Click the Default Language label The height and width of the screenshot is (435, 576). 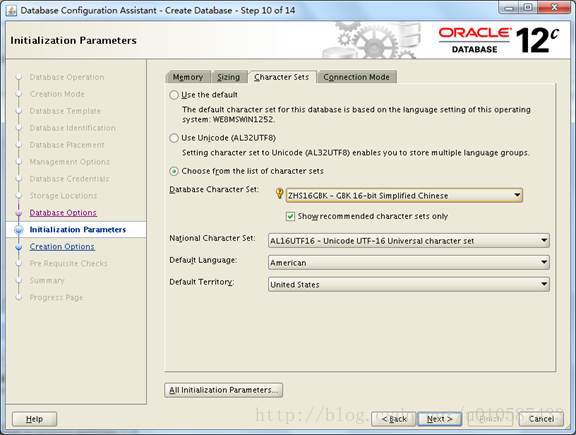click(x=203, y=260)
